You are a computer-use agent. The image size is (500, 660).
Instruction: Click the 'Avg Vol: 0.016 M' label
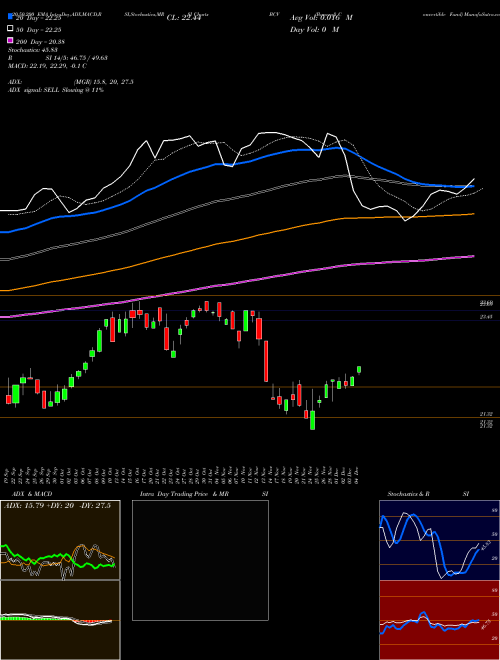(321, 18)
